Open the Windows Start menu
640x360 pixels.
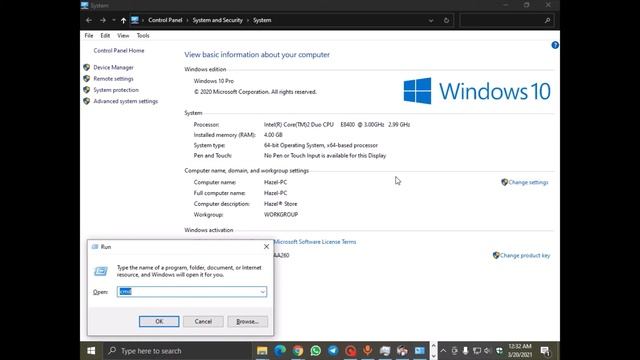coord(91,351)
